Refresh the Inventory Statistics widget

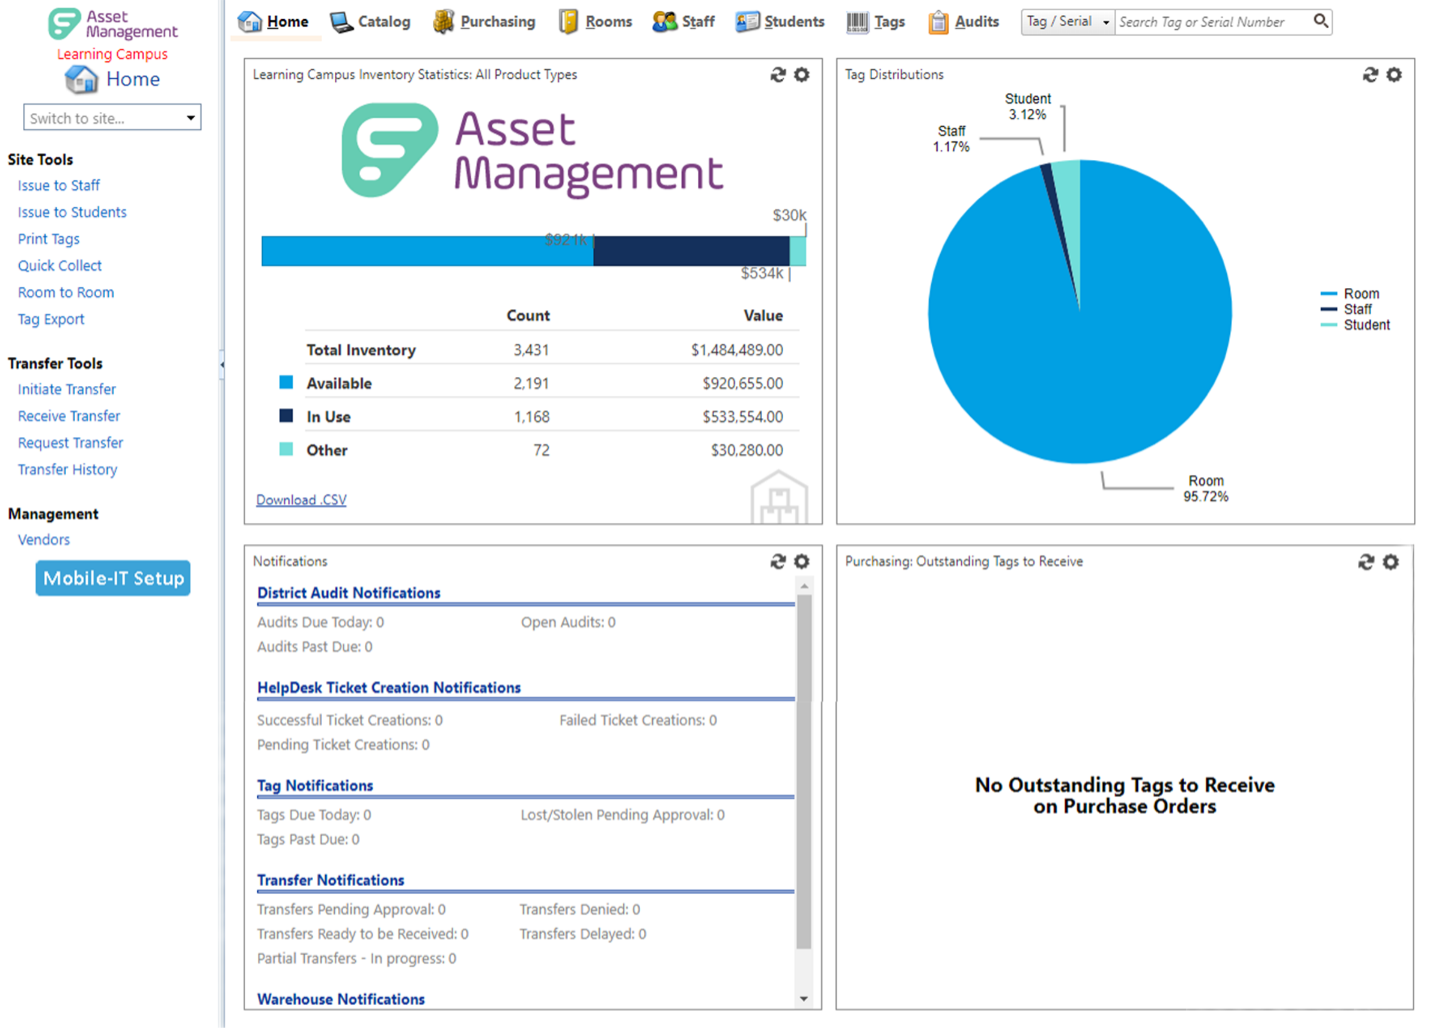tap(778, 75)
